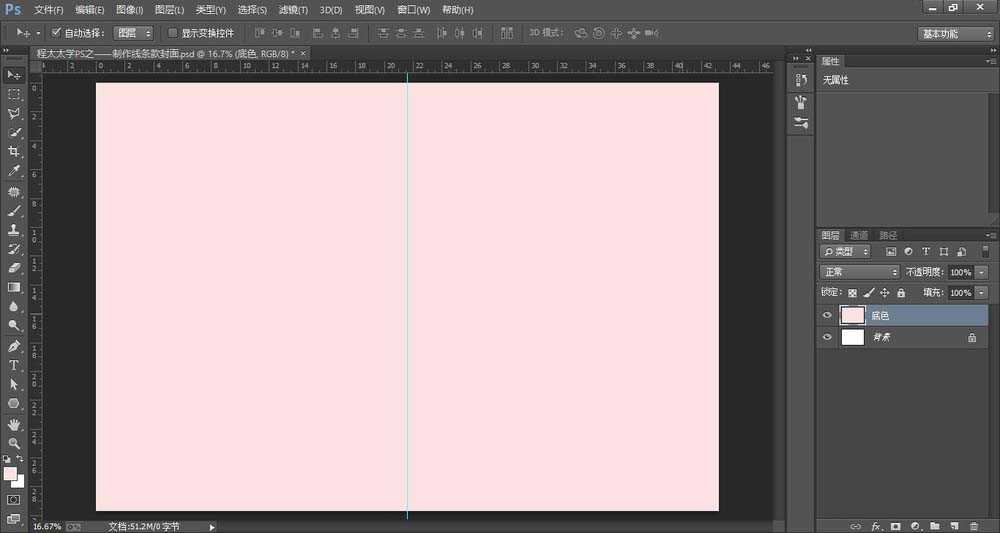Uncheck the 自动选择 checkbox

56,33
